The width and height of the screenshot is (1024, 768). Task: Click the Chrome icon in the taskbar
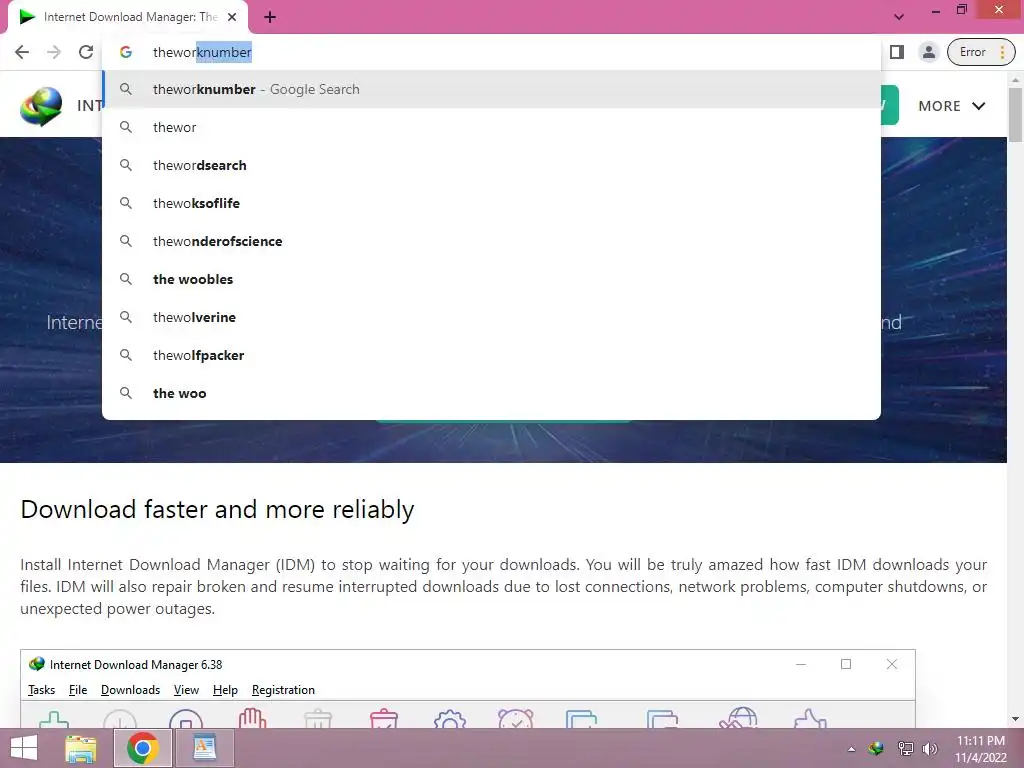(143, 748)
